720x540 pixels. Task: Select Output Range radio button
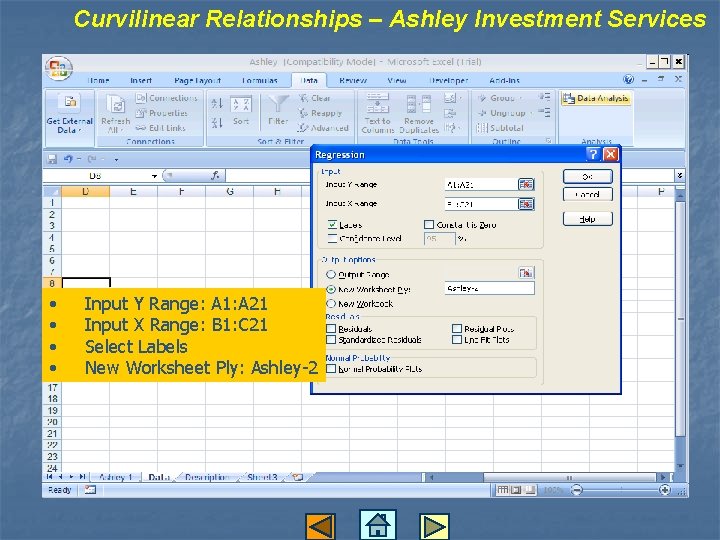pos(331,275)
